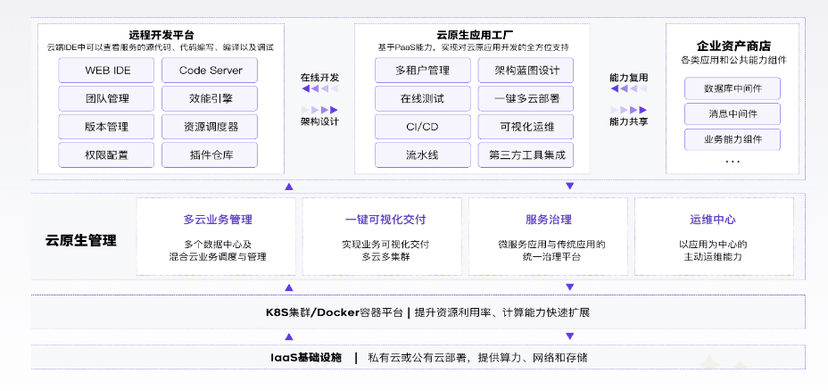Click the left-pointing arrows below 能力复用
Image resolution: width=828 pixels, height=391 pixels.
point(629,89)
